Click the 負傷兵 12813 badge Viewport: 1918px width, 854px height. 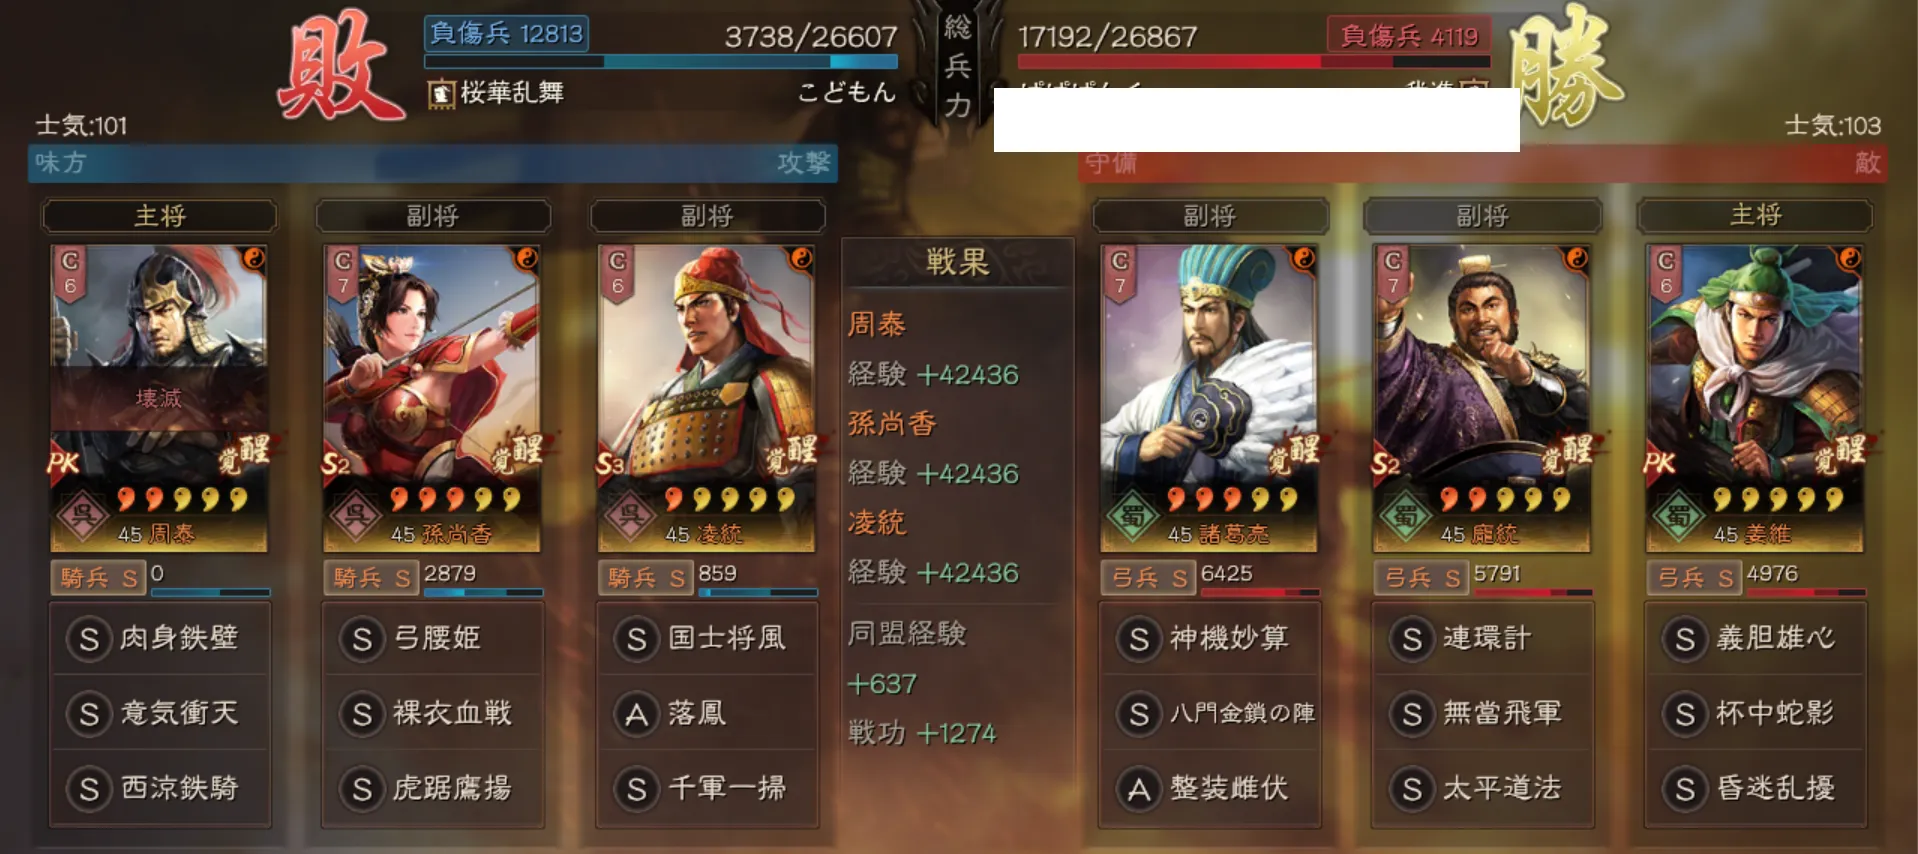(x=506, y=34)
